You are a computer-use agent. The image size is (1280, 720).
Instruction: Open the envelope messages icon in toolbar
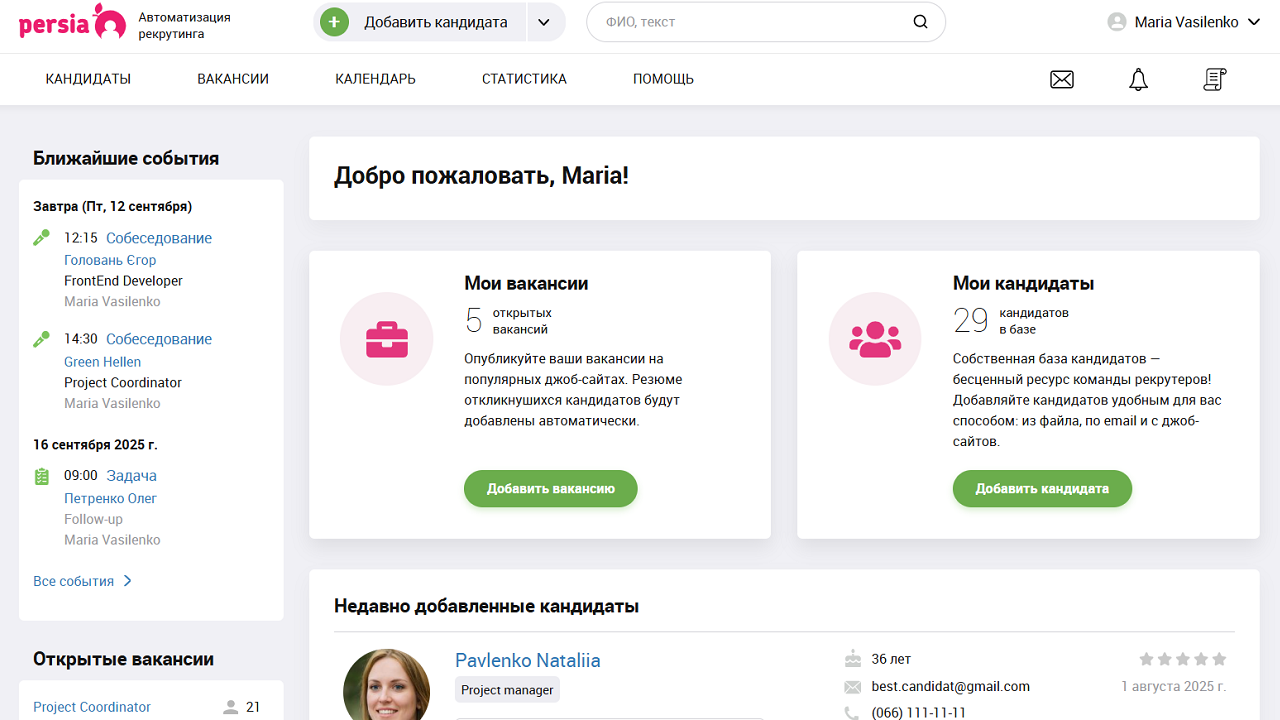(1061, 79)
